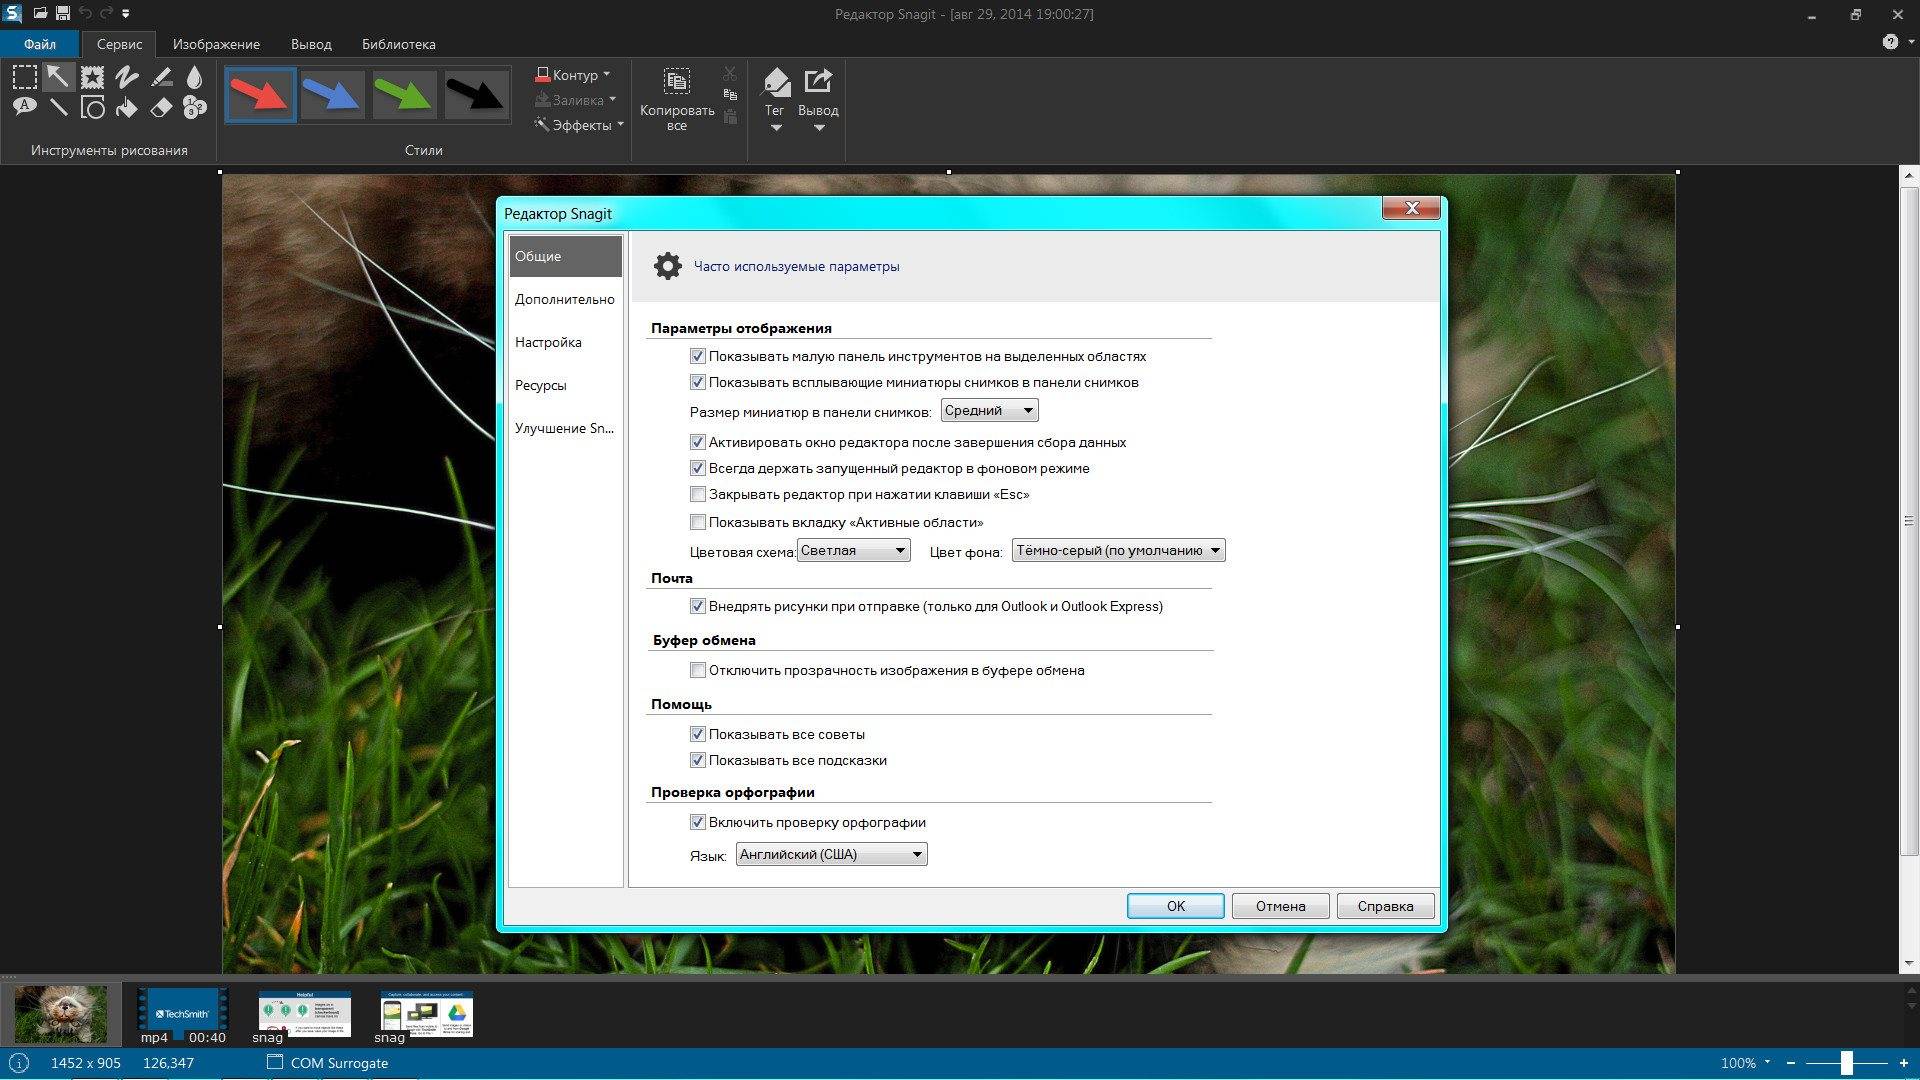Click the Open folder icon in quick access
Viewport: 1920px width, 1080px height.
(40, 14)
